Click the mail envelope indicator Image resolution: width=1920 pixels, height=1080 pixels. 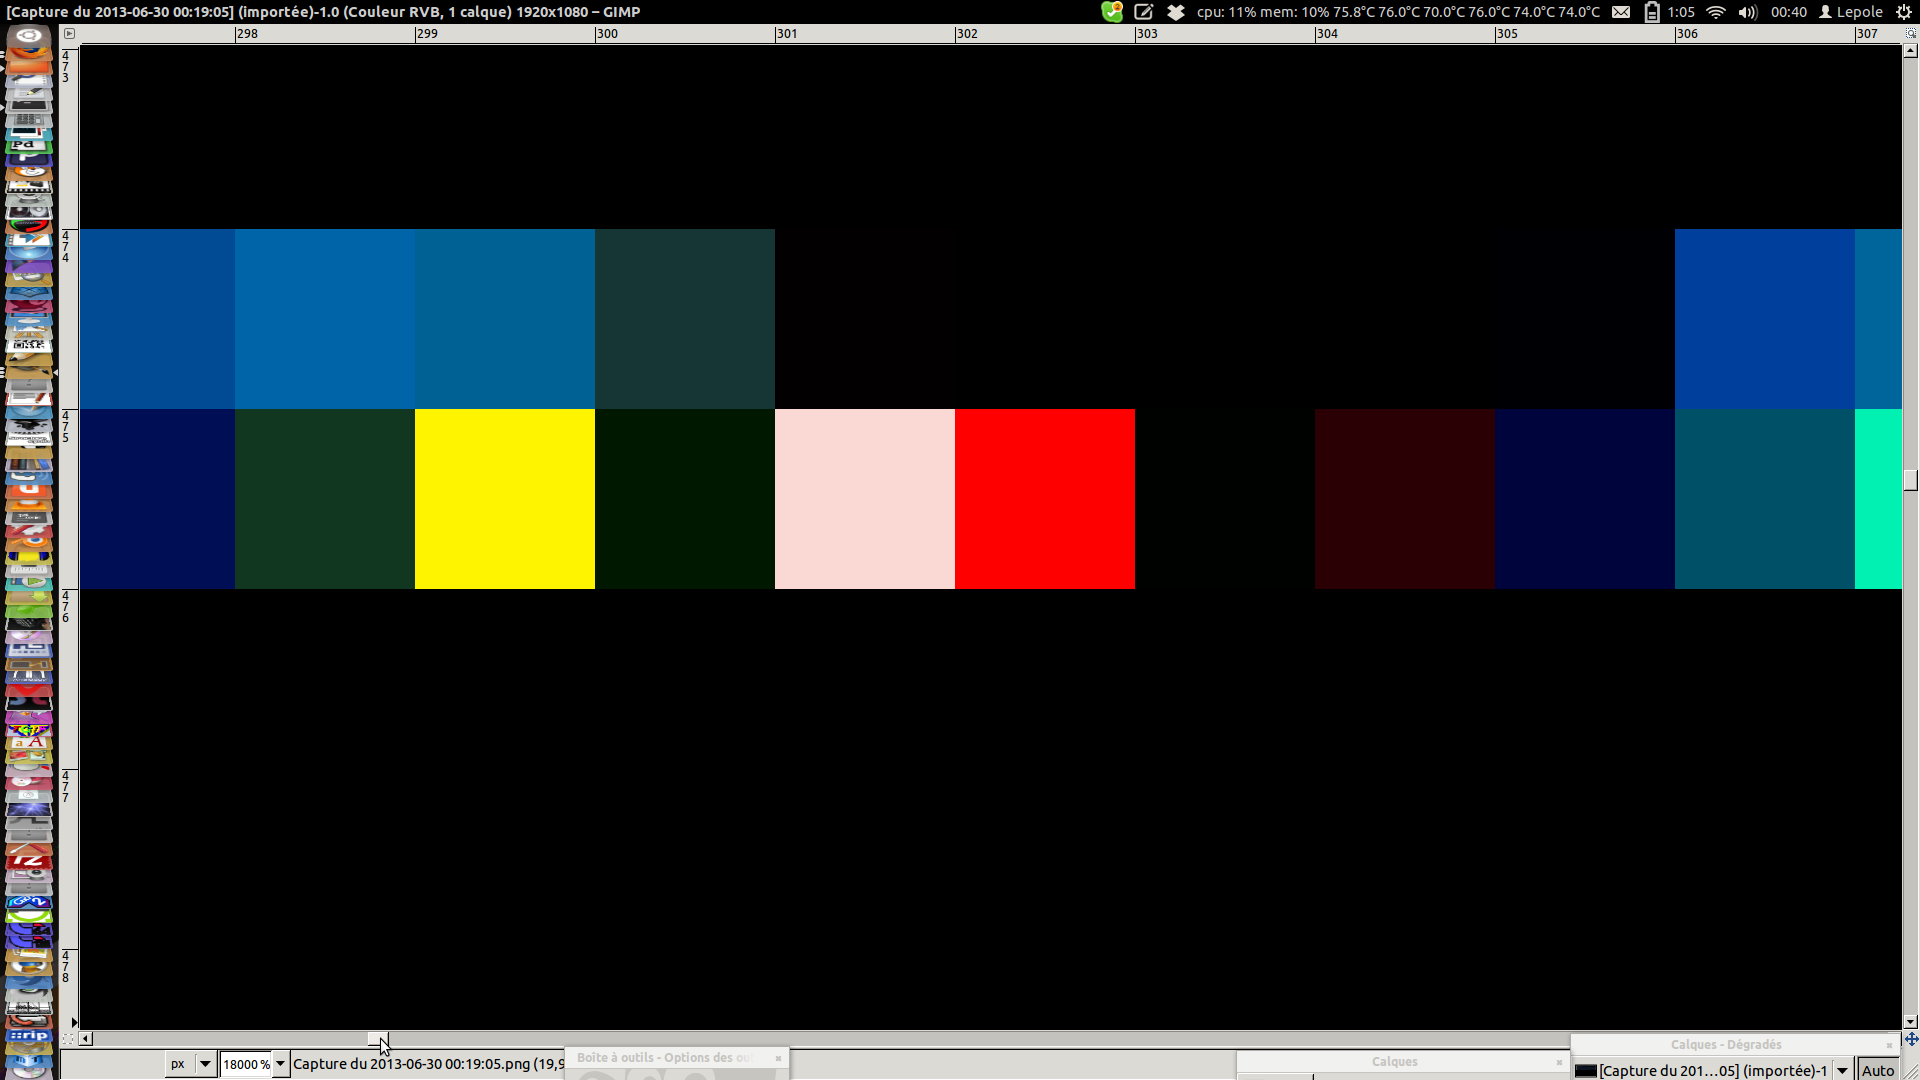point(1621,12)
